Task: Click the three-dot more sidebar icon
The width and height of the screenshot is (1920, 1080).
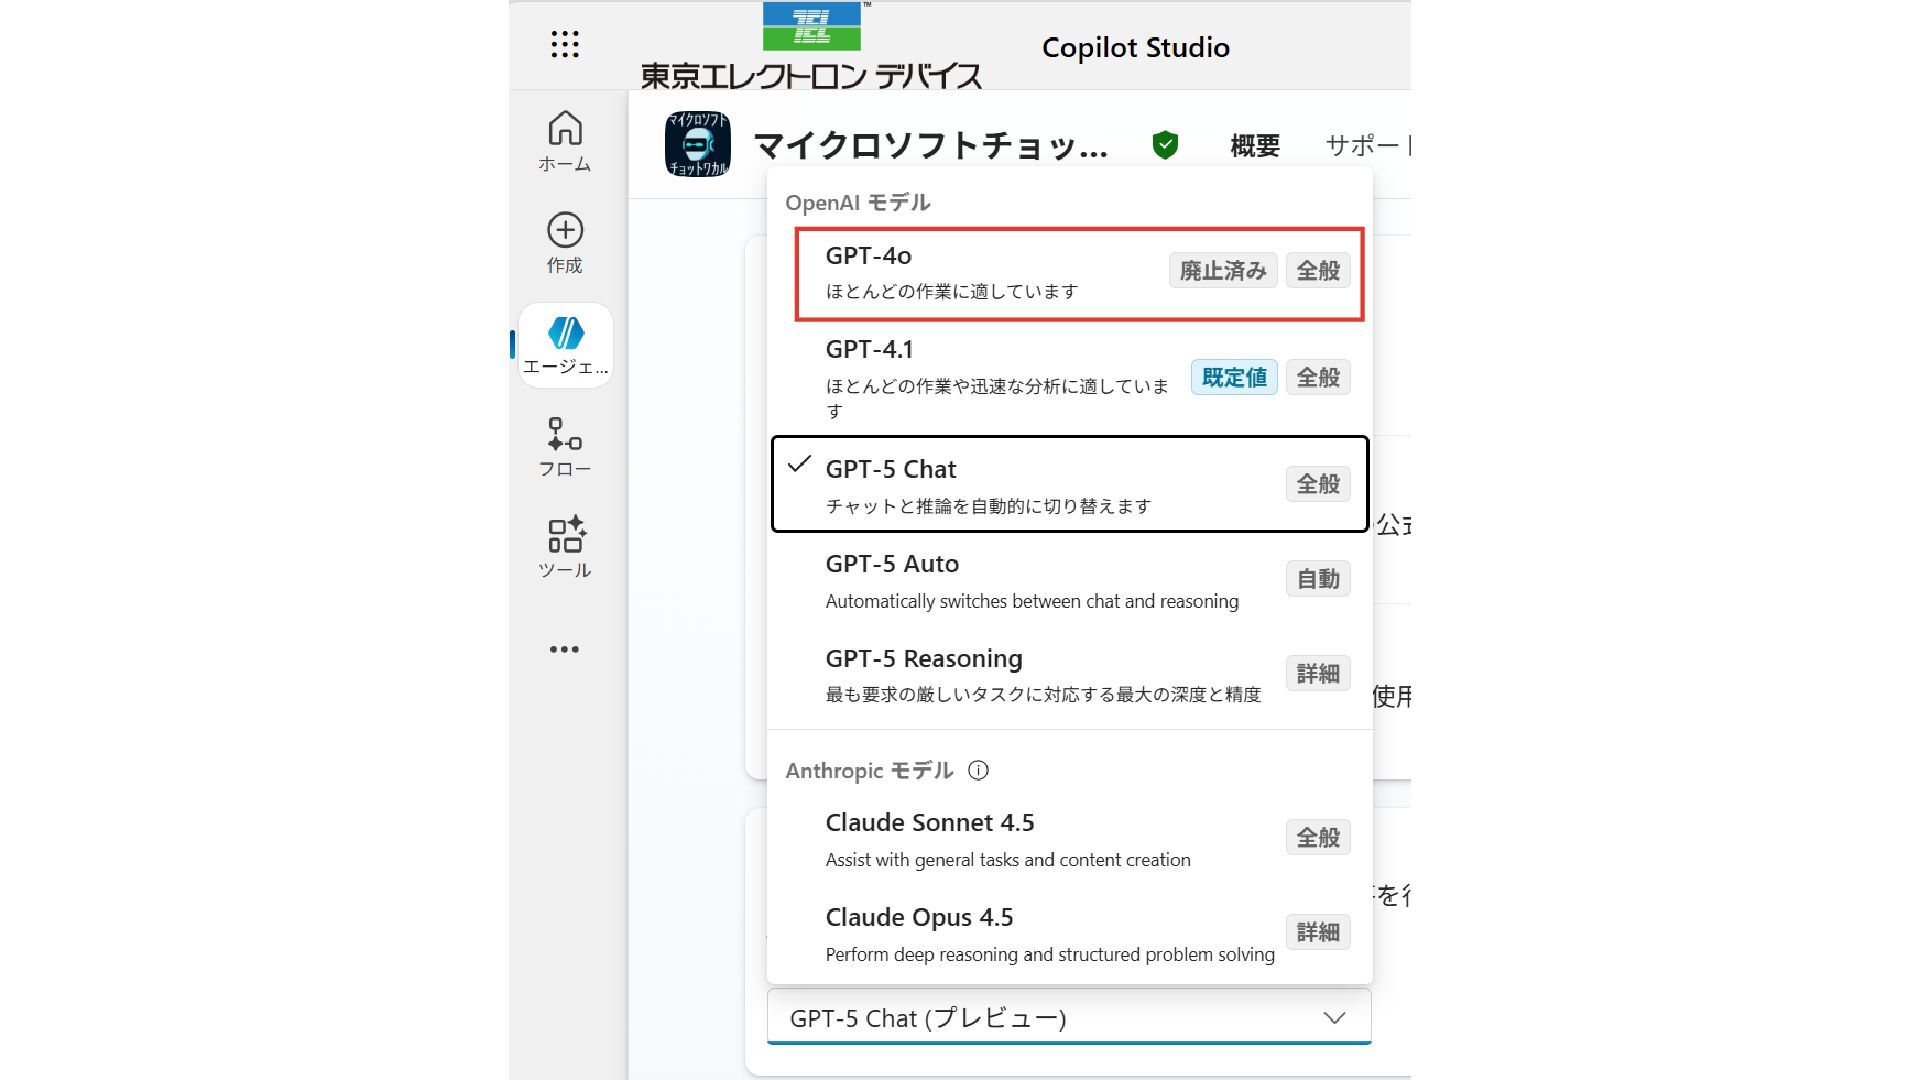Action: point(564,650)
